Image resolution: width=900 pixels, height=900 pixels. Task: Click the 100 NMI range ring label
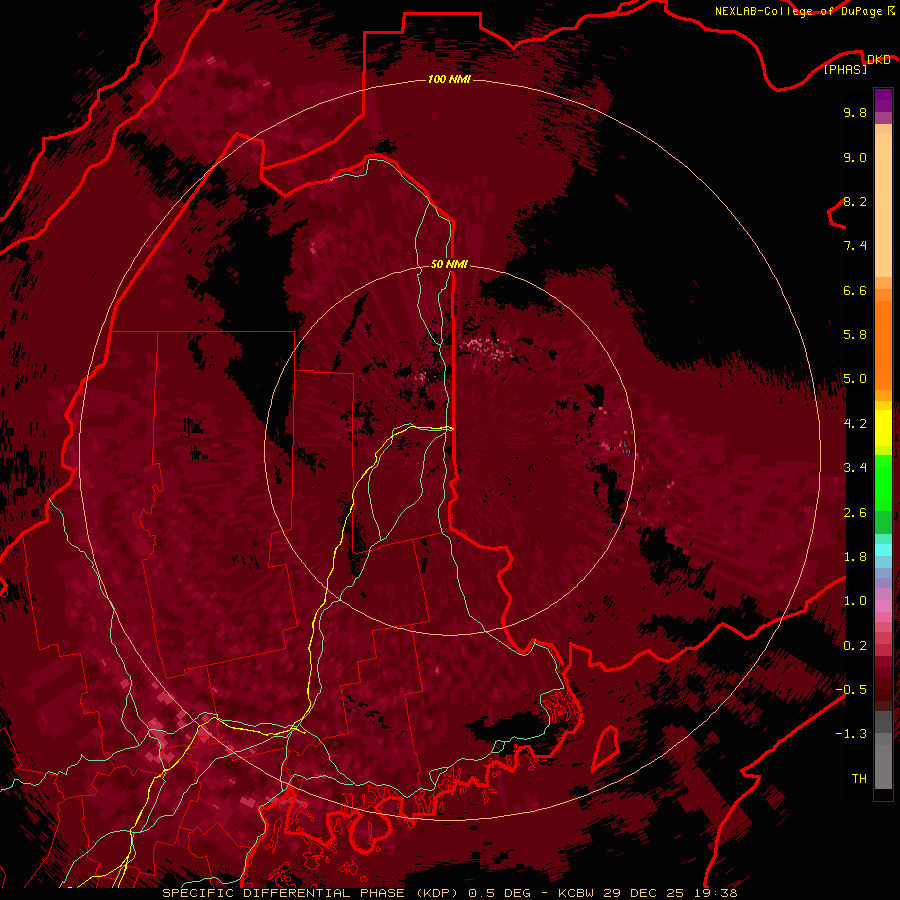(449, 79)
